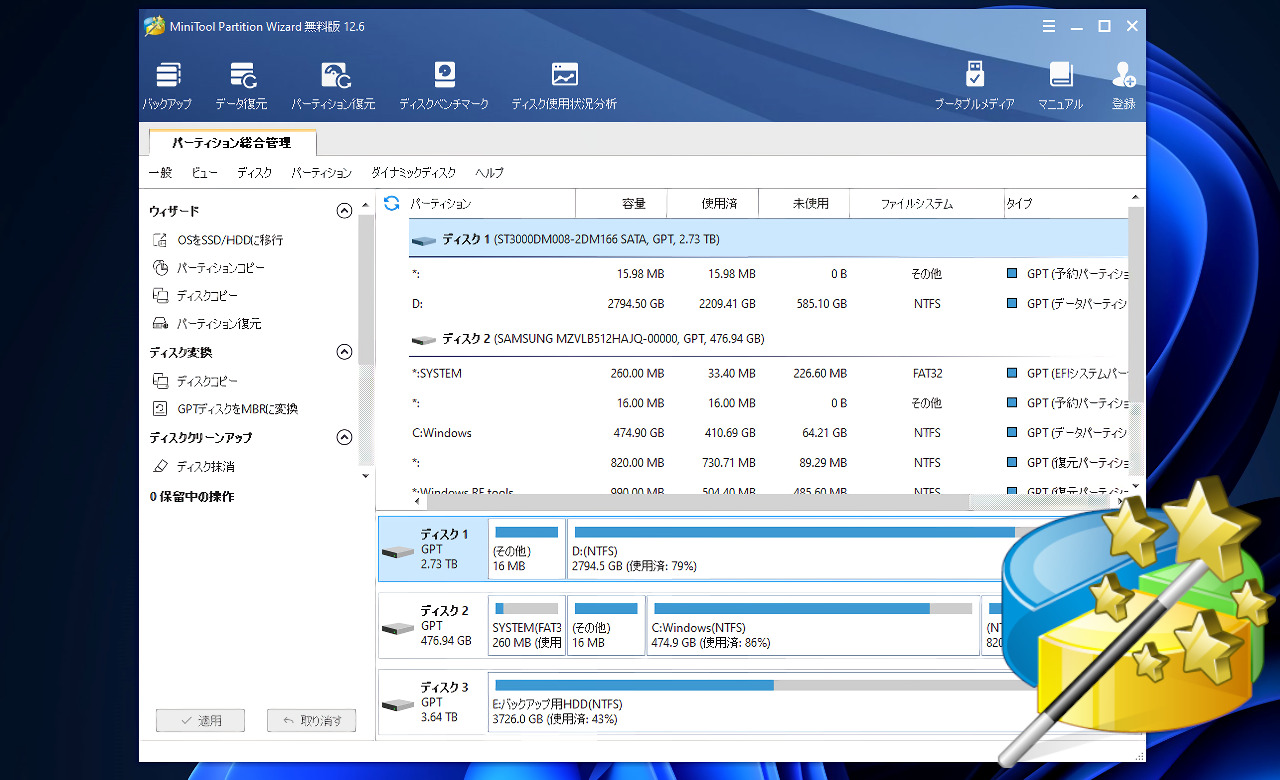Select ディスク 3 drive icon in disk map
The image size is (1280, 780).
[x=397, y=705]
